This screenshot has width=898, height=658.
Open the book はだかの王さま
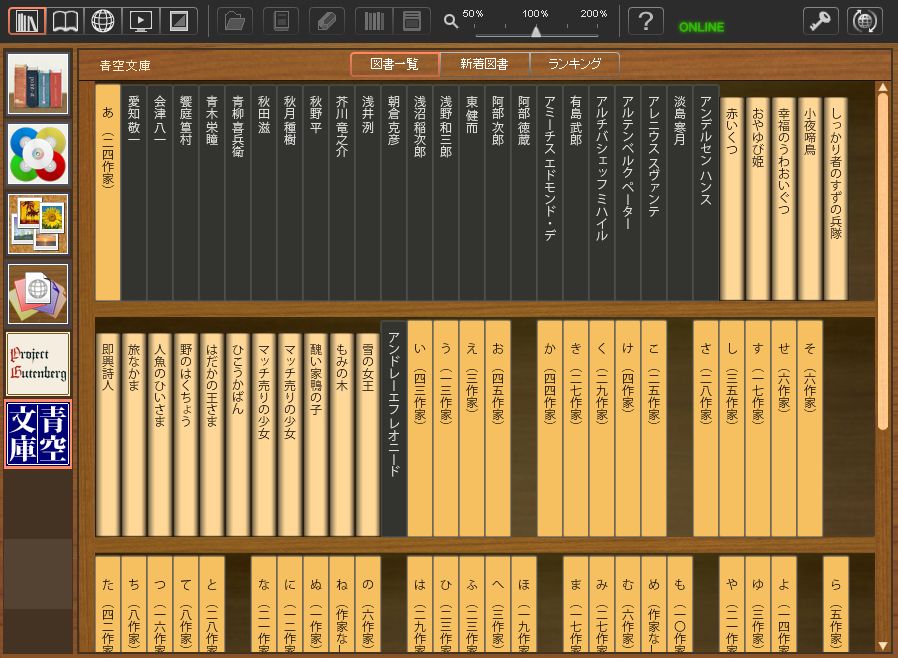212,435
